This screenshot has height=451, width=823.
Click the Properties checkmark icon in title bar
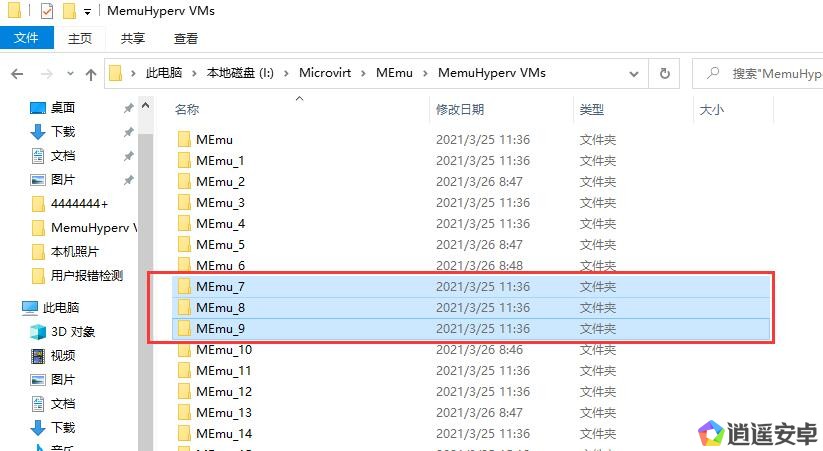(47, 11)
